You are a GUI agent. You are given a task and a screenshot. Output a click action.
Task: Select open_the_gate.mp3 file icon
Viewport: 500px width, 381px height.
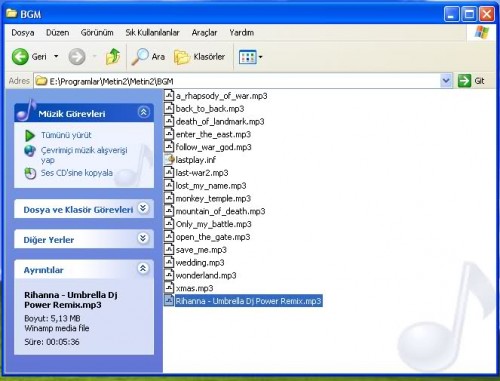pyautogui.click(x=169, y=236)
